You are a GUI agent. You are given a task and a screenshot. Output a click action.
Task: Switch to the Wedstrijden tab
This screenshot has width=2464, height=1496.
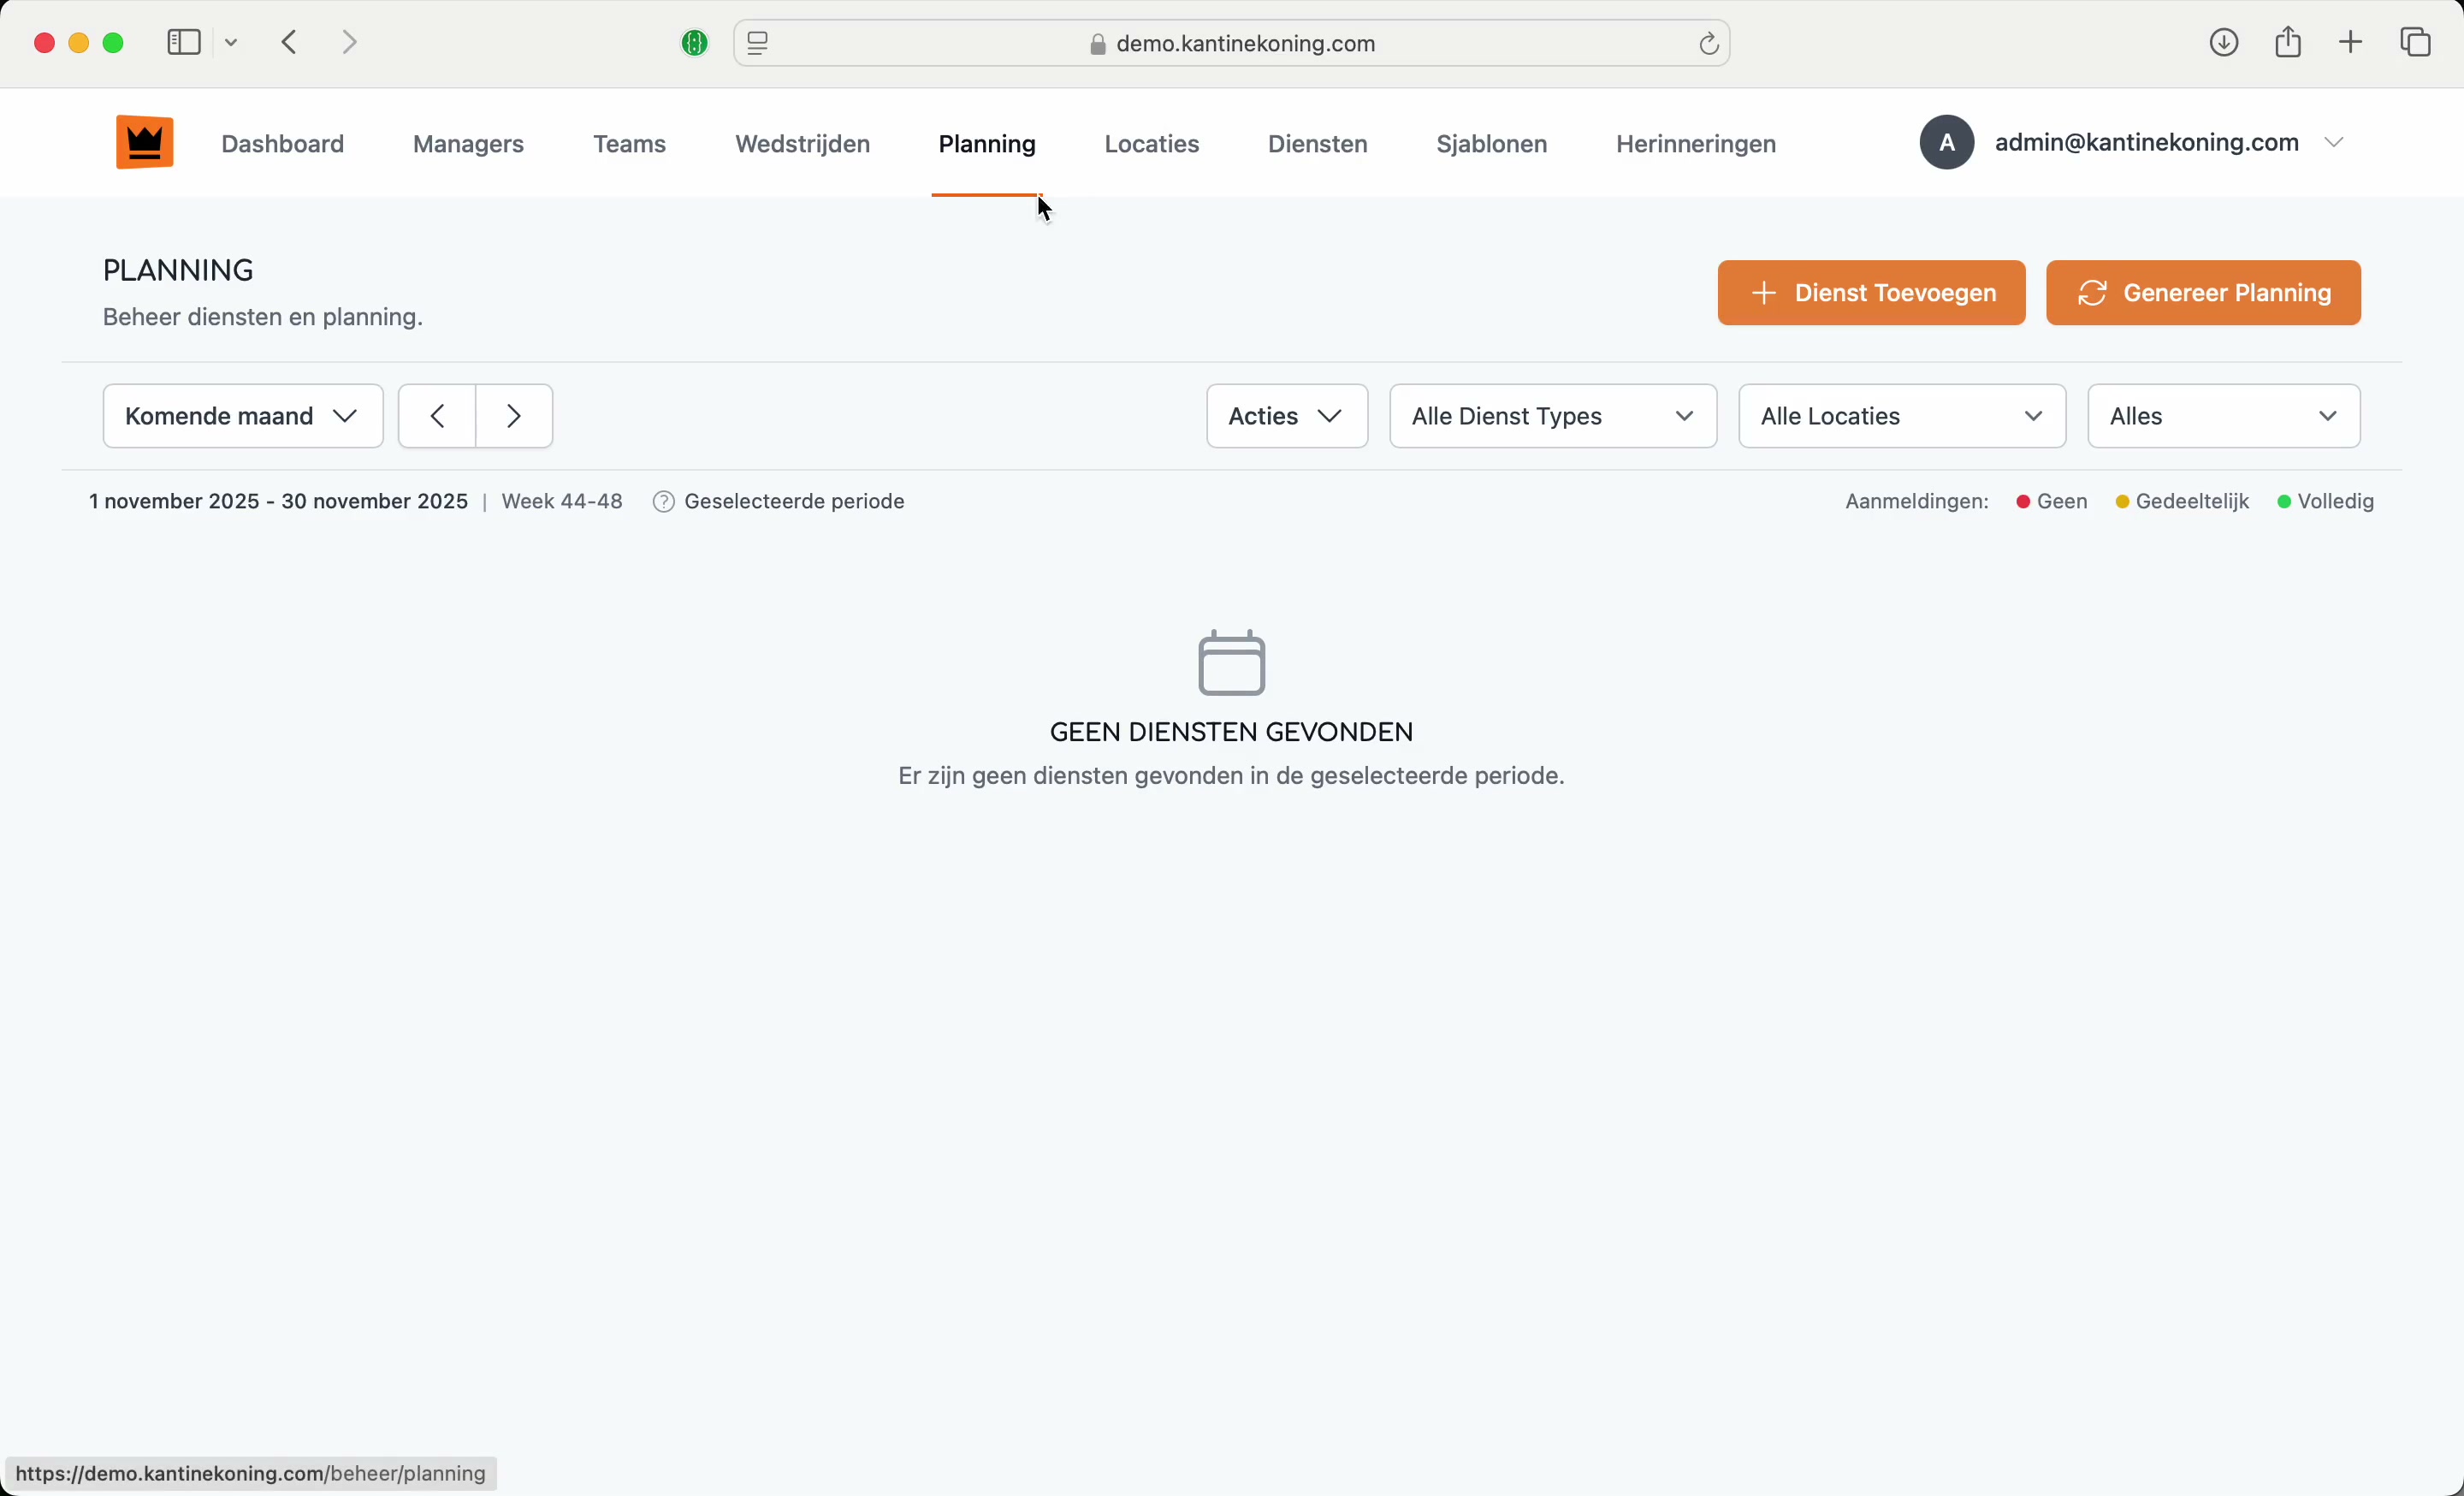tap(802, 144)
